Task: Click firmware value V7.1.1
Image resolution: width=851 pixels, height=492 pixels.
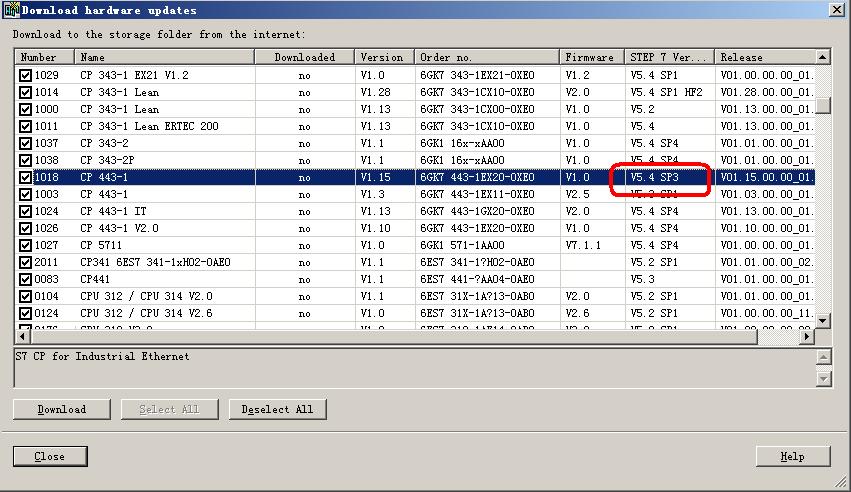Action: 583,245
